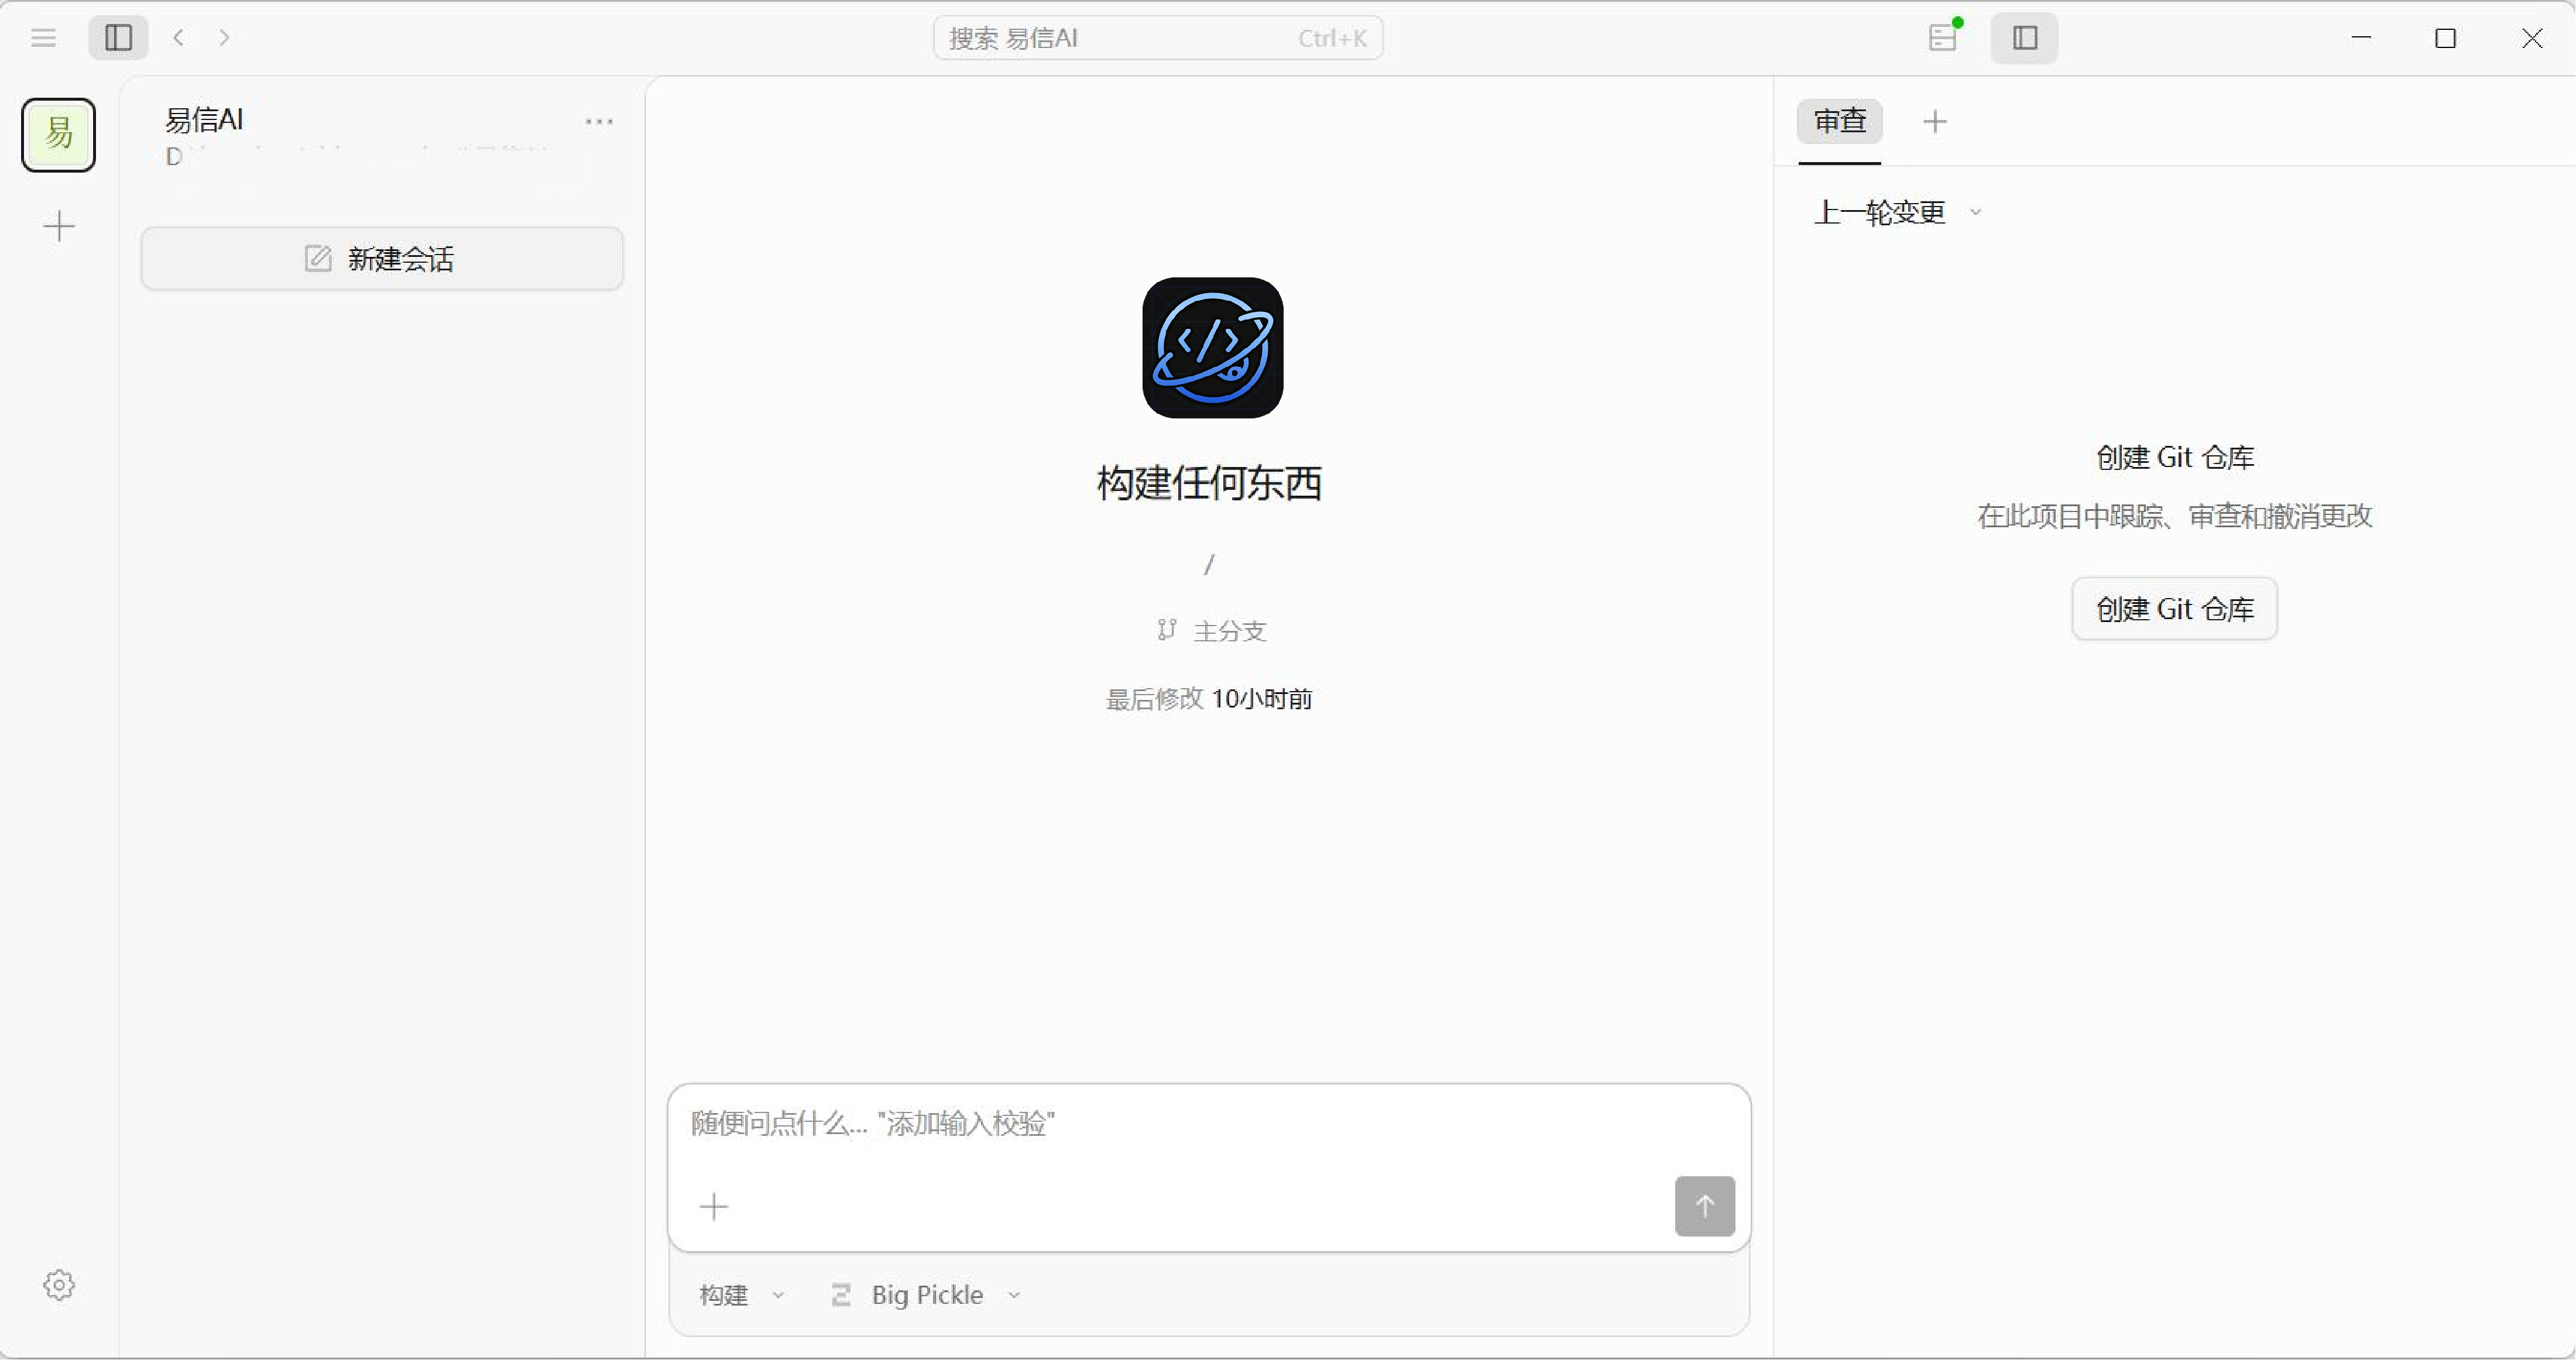This screenshot has width=2576, height=1360.
Task: Go back with the left arrow
Action: (x=179, y=38)
